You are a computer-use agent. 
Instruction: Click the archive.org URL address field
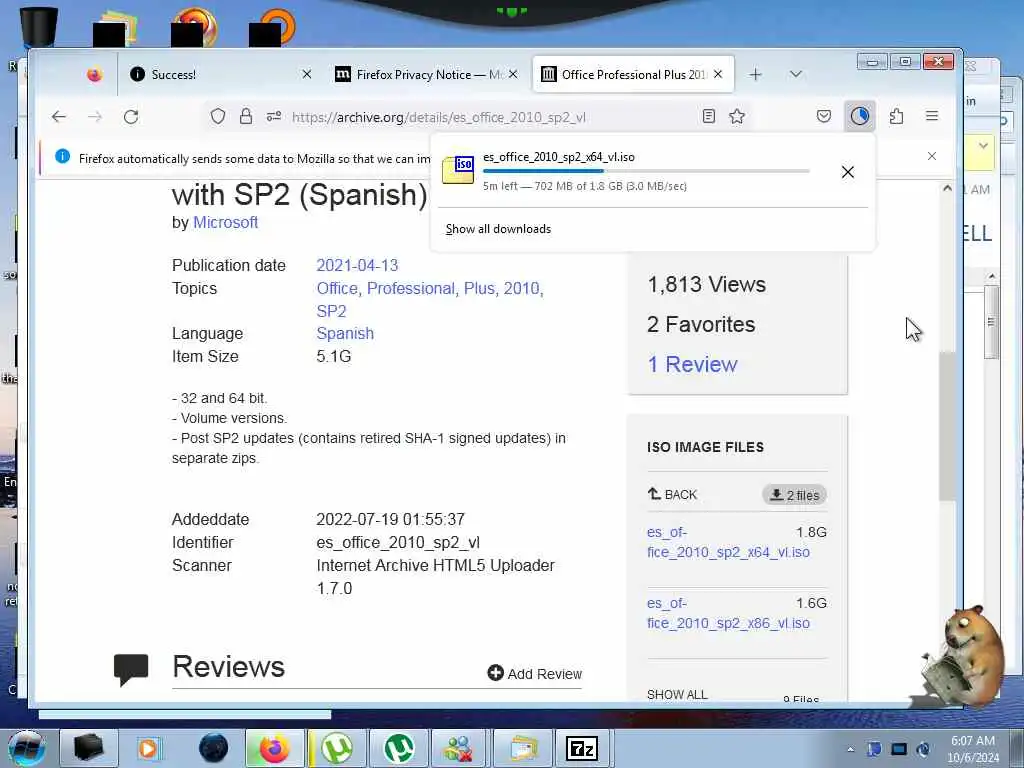point(438,118)
